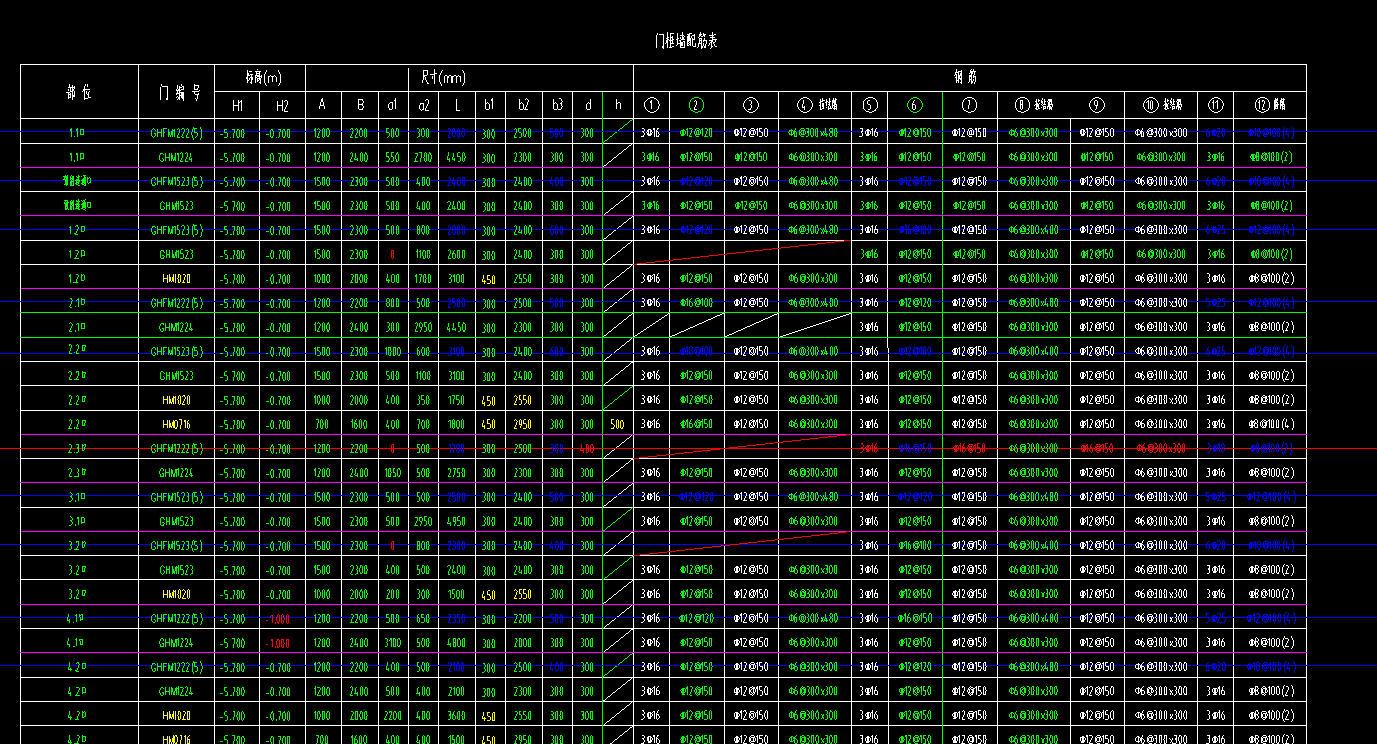
Task: Click the b3 column header
Action: pos(557,105)
